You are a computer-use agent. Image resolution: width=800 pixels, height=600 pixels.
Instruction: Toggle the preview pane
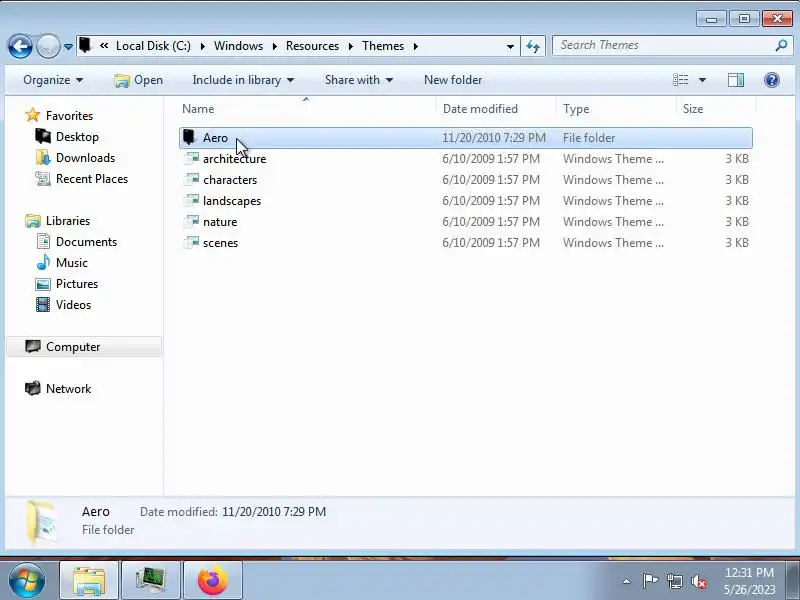tap(736, 80)
